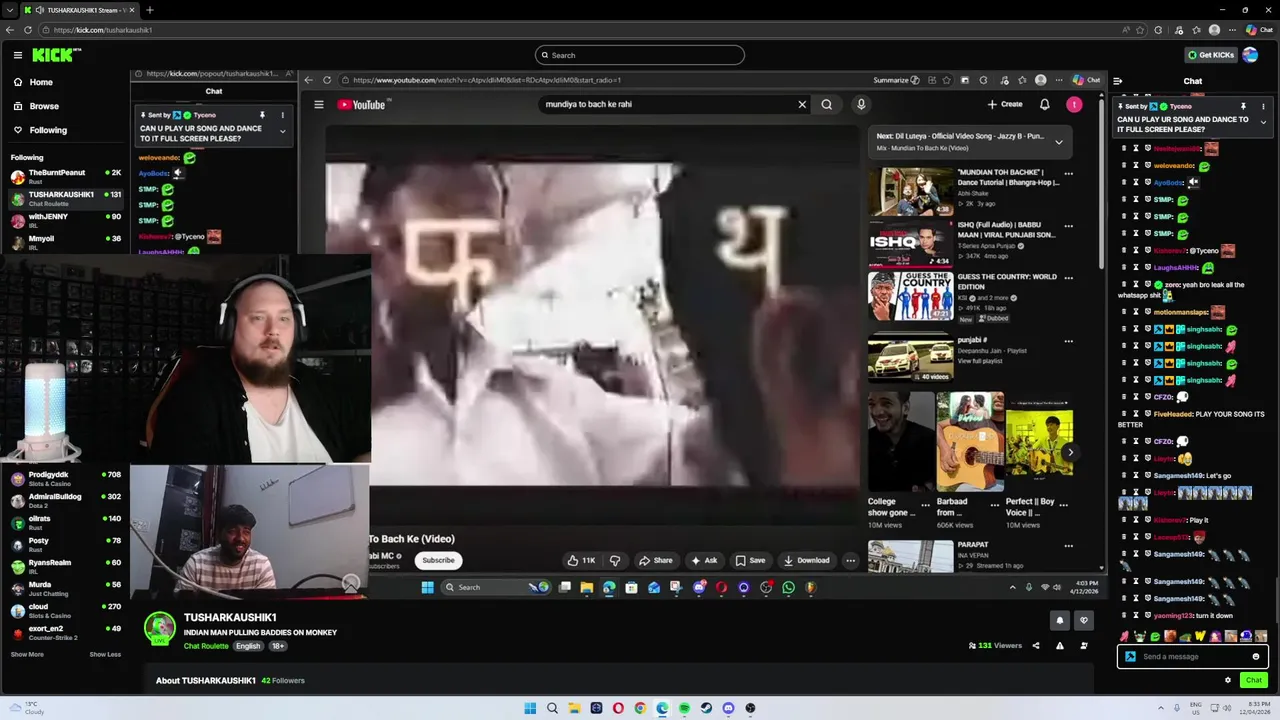Expand pinned message chevron in chat
Screen dimensions: 1280x720
1263,122
